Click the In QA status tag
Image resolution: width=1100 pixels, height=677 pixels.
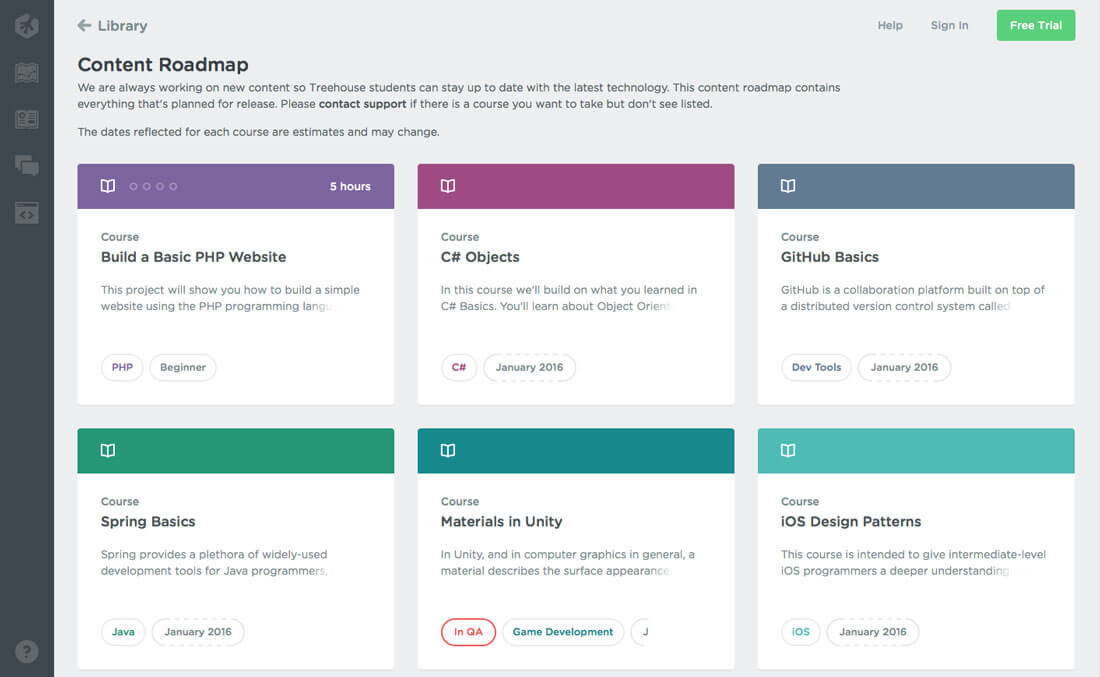[x=468, y=631]
